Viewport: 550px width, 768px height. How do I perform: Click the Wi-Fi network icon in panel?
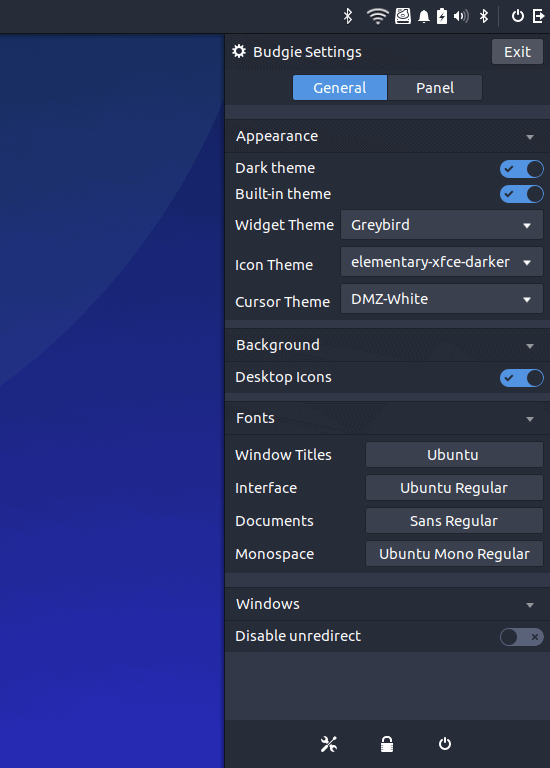377,16
